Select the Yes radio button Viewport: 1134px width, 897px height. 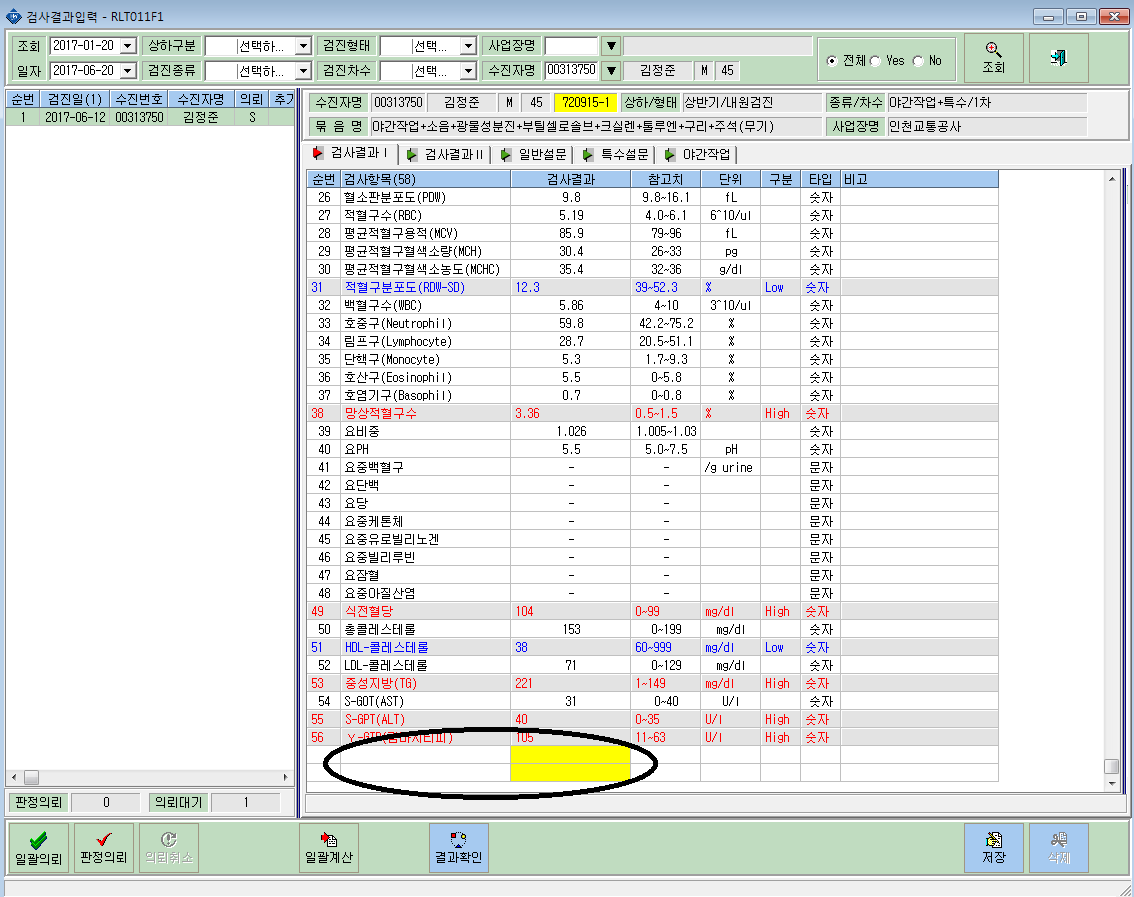pos(875,61)
